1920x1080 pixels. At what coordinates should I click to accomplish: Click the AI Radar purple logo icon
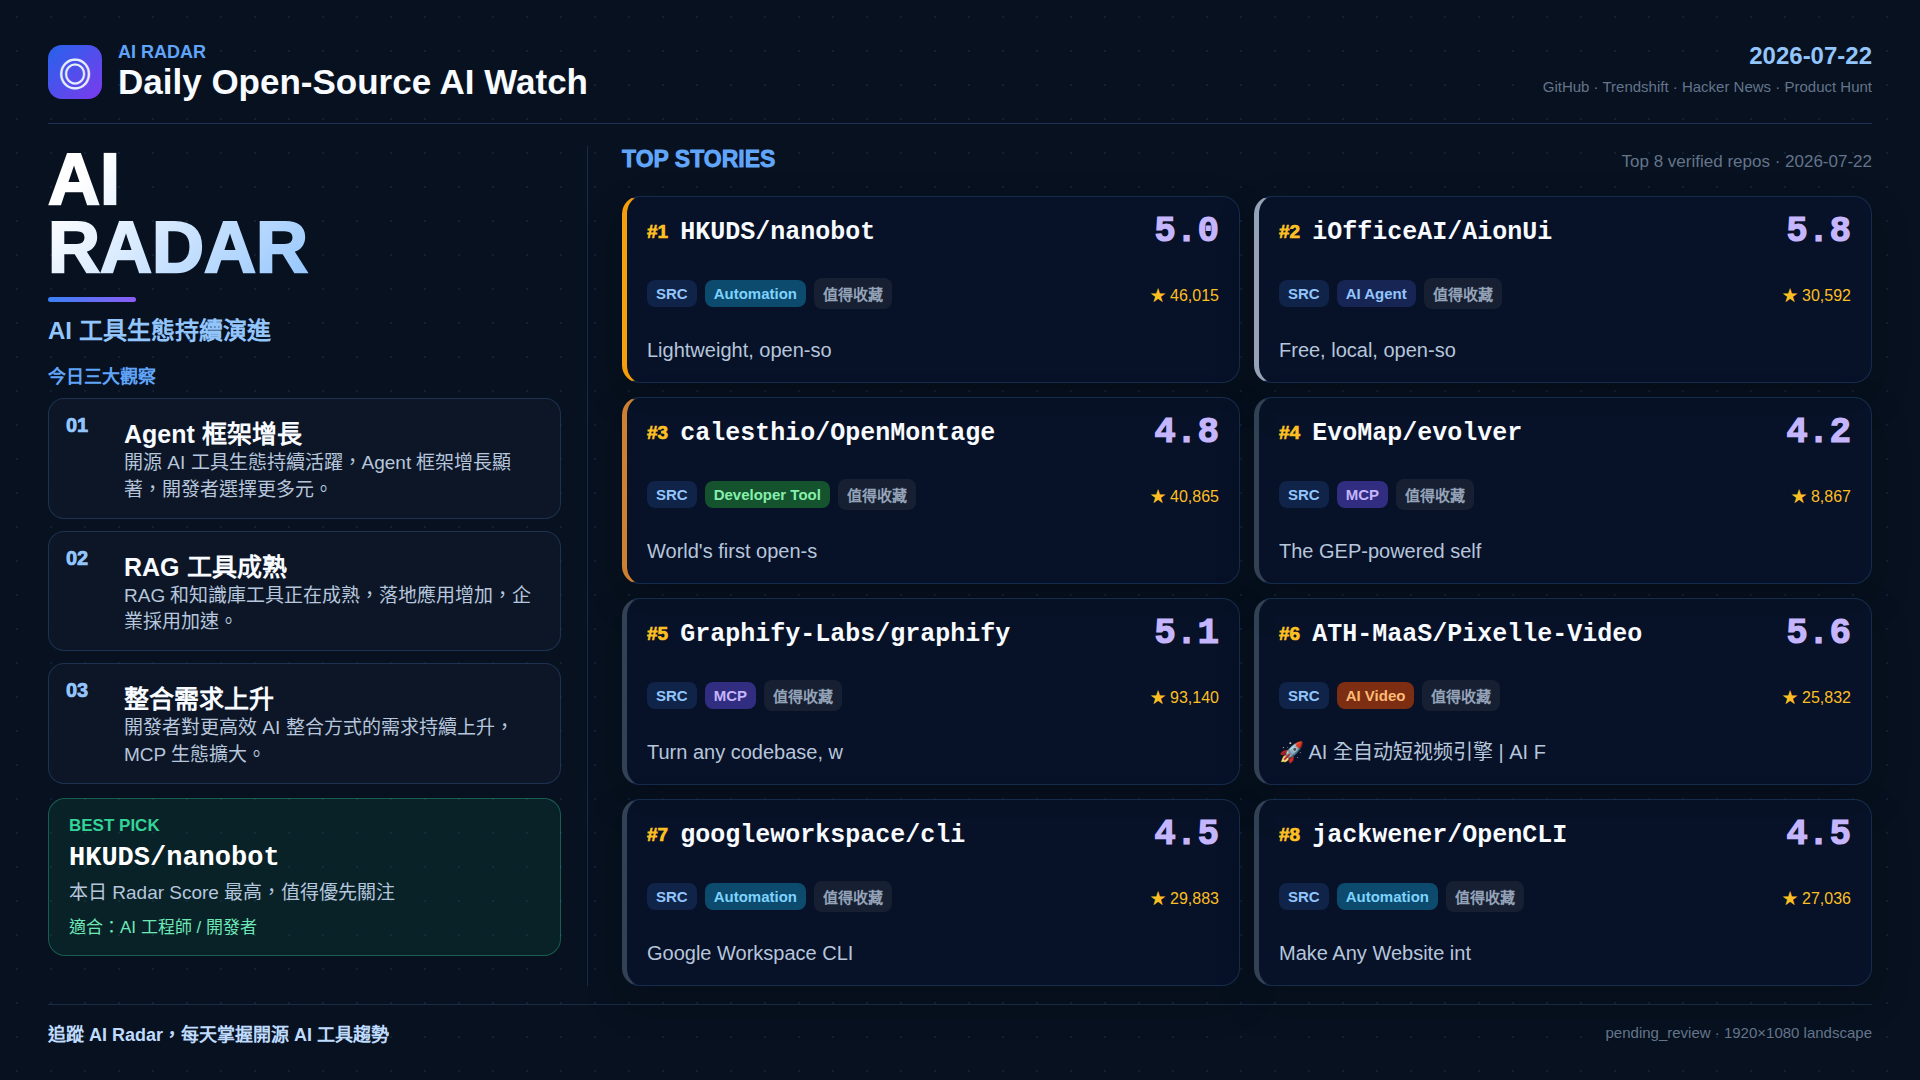75,72
